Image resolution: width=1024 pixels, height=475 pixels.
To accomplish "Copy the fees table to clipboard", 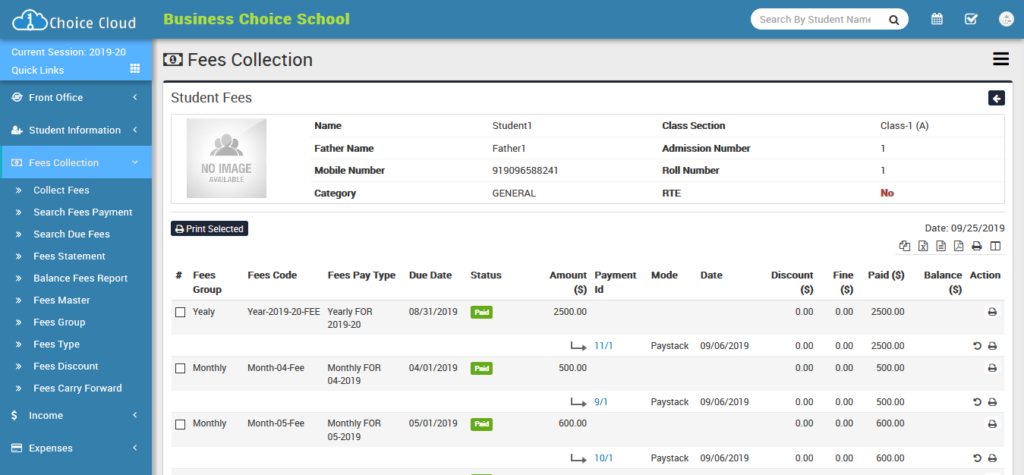I will tap(904, 246).
